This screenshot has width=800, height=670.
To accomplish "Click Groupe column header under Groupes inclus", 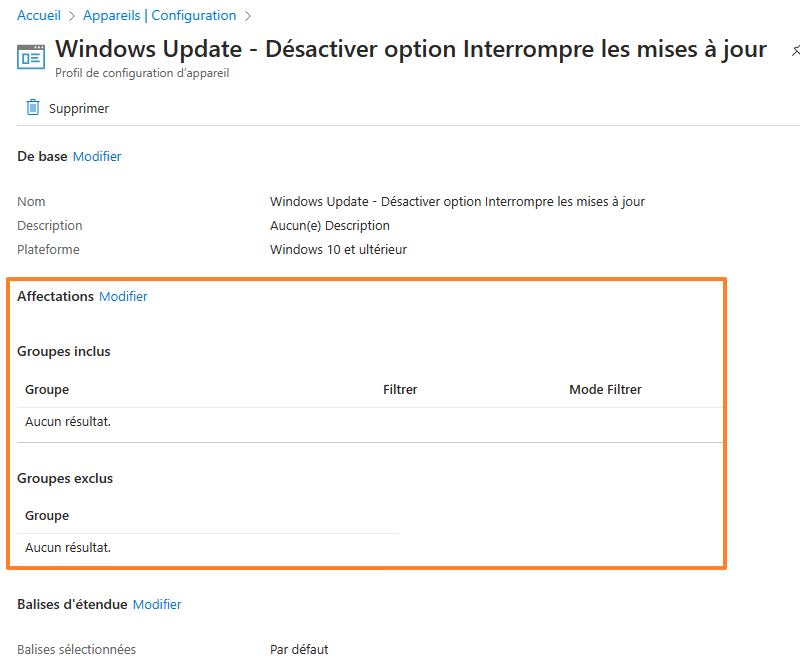I will (47, 390).
